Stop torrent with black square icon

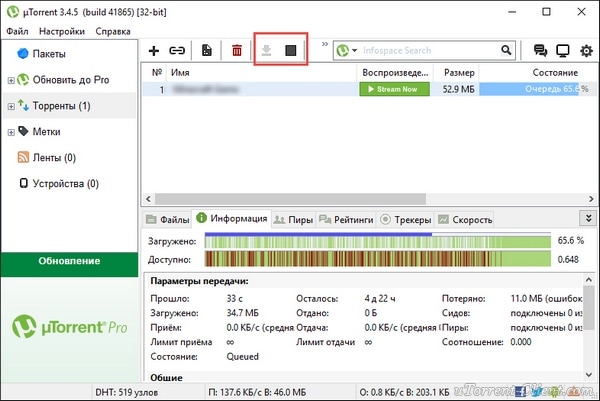coord(291,51)
